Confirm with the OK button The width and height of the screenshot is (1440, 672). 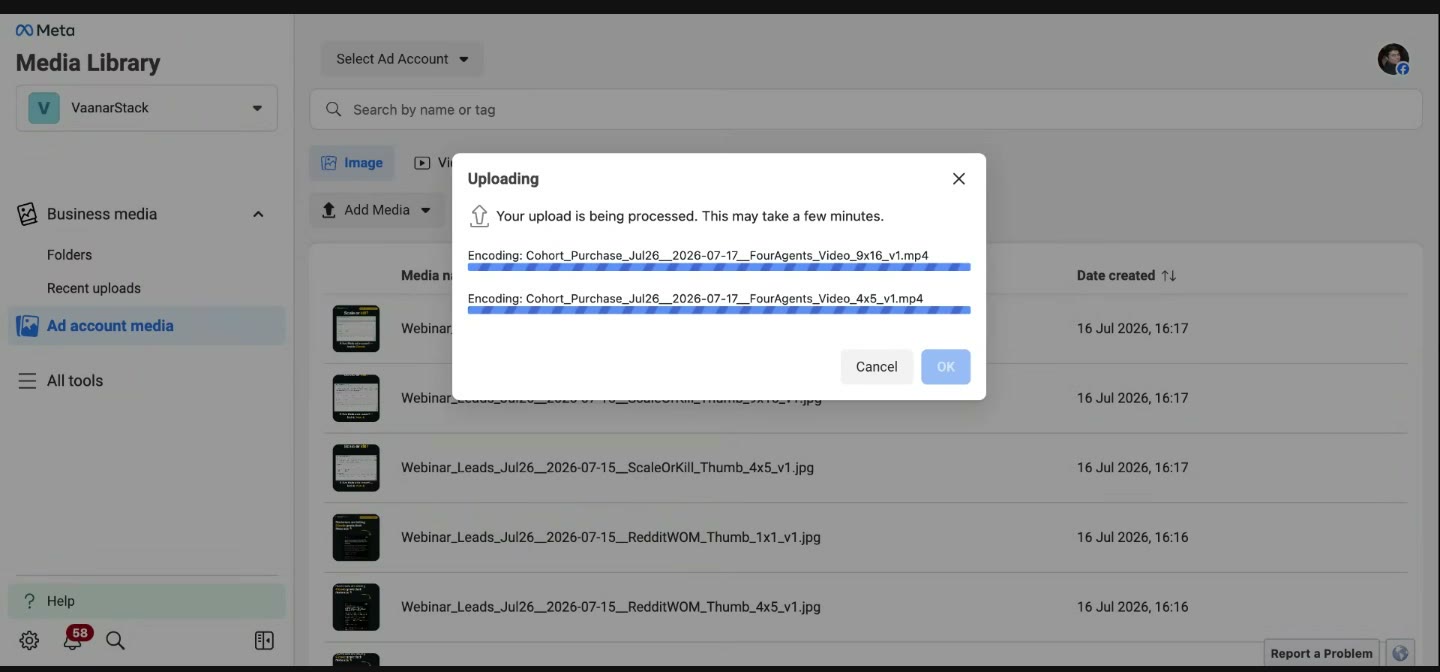946,367
